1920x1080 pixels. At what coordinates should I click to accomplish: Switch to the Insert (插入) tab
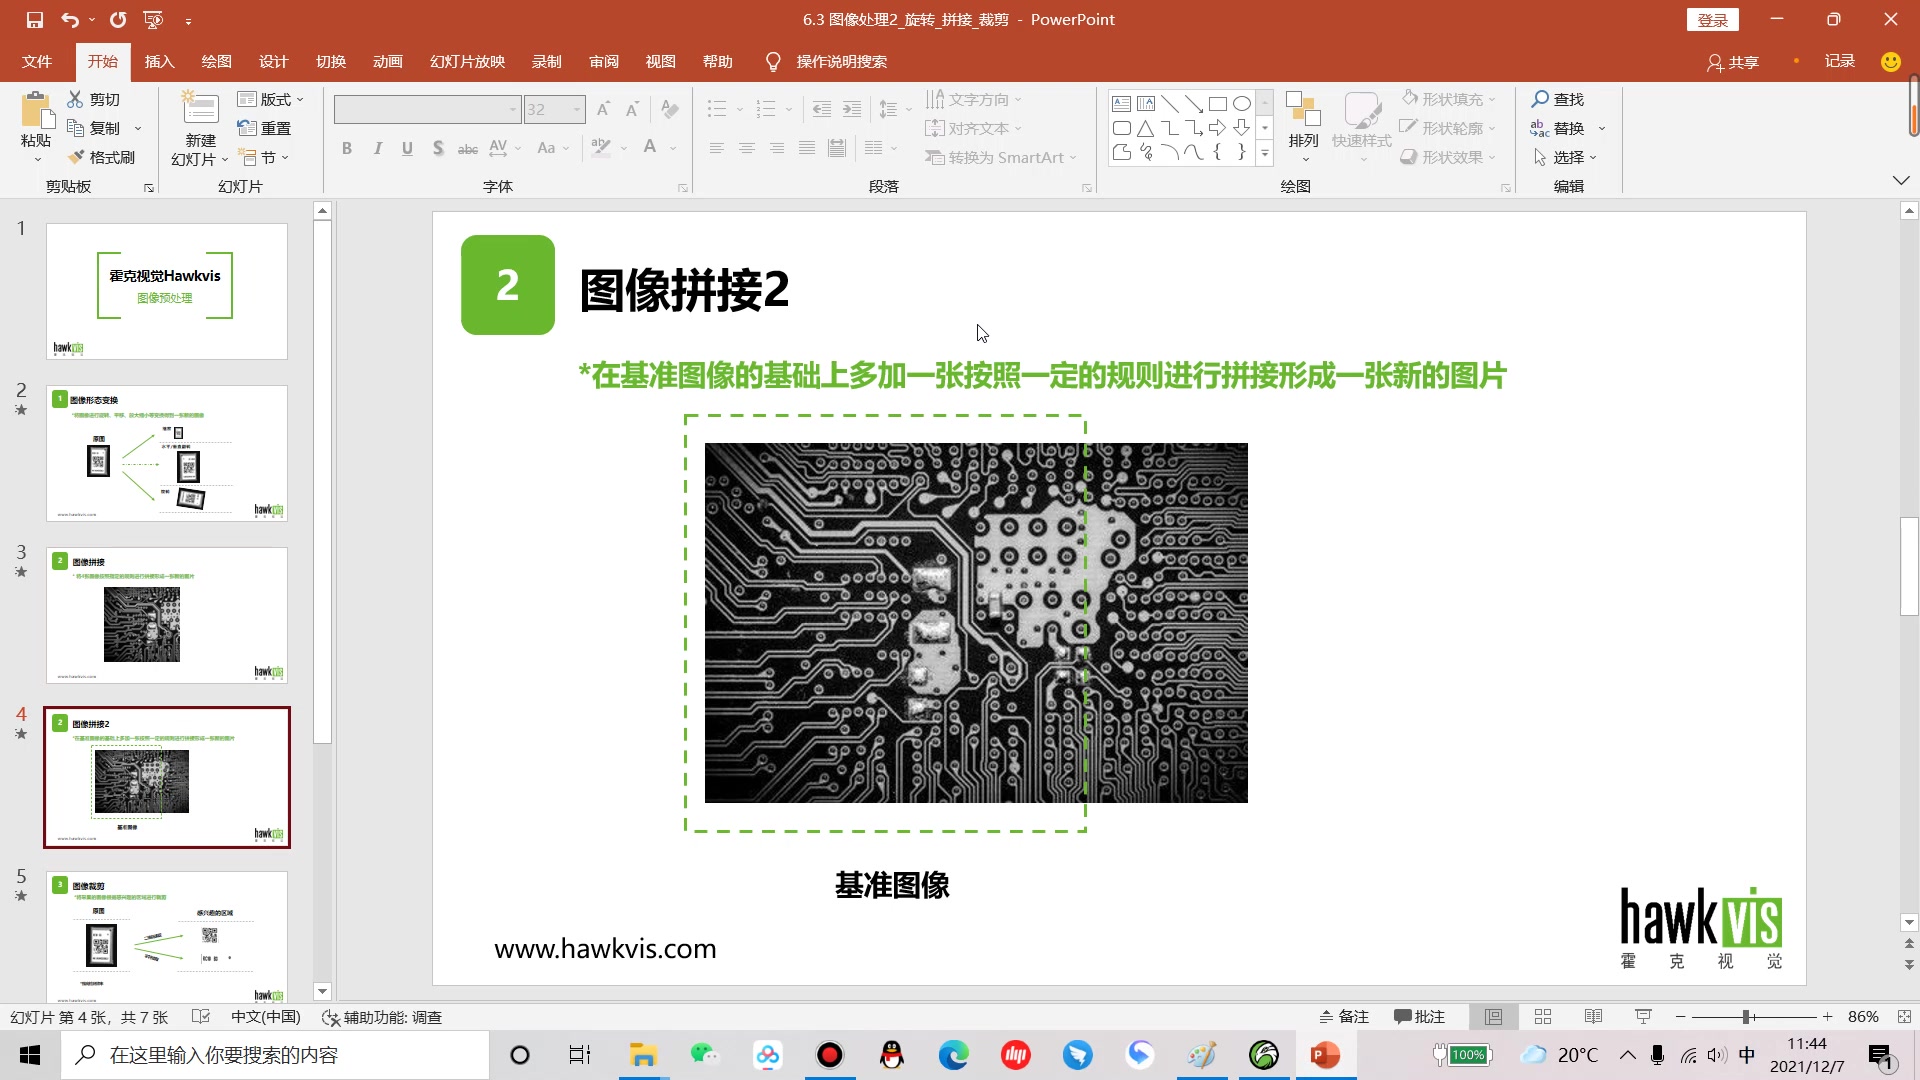159,61
